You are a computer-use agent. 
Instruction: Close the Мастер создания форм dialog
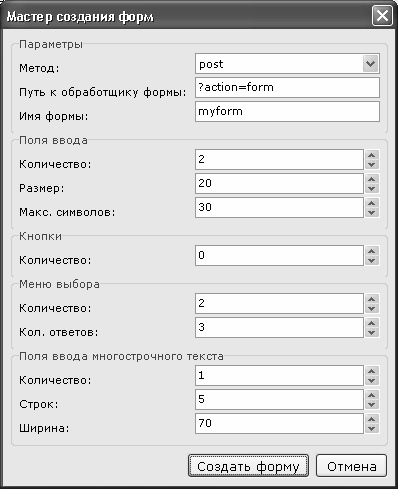pos(382,15)
